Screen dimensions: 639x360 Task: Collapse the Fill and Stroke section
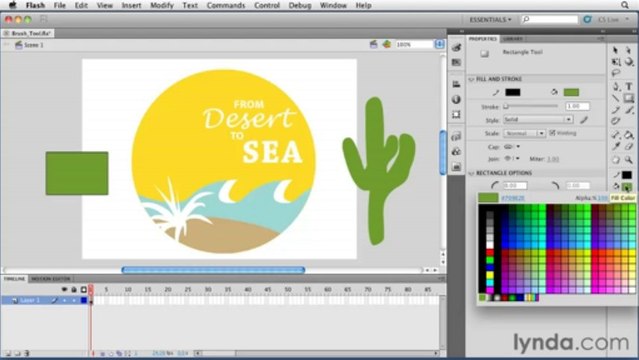(x=471, y=79)
